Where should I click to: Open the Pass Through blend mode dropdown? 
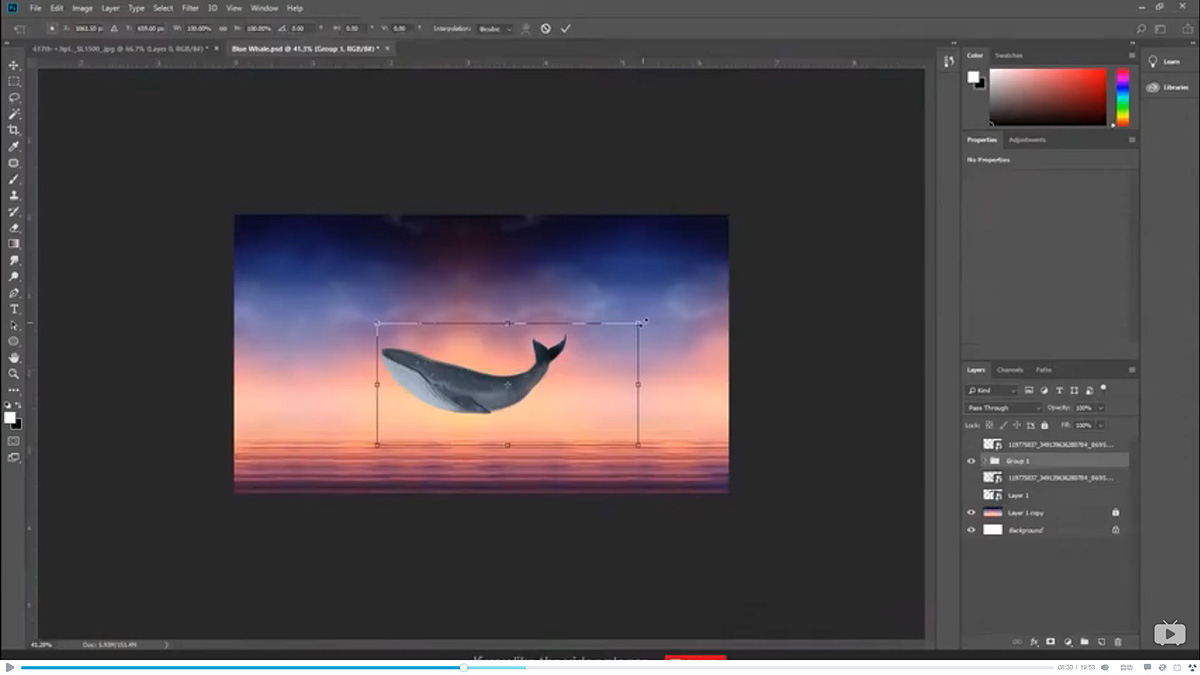click(x=1003, y=406)
